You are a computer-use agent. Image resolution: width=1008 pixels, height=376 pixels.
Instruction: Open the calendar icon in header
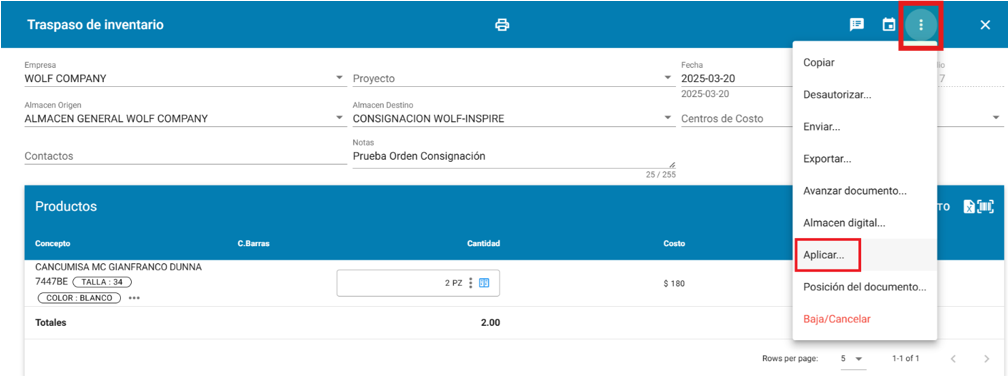pyautogui.click(x=888, y=25)
